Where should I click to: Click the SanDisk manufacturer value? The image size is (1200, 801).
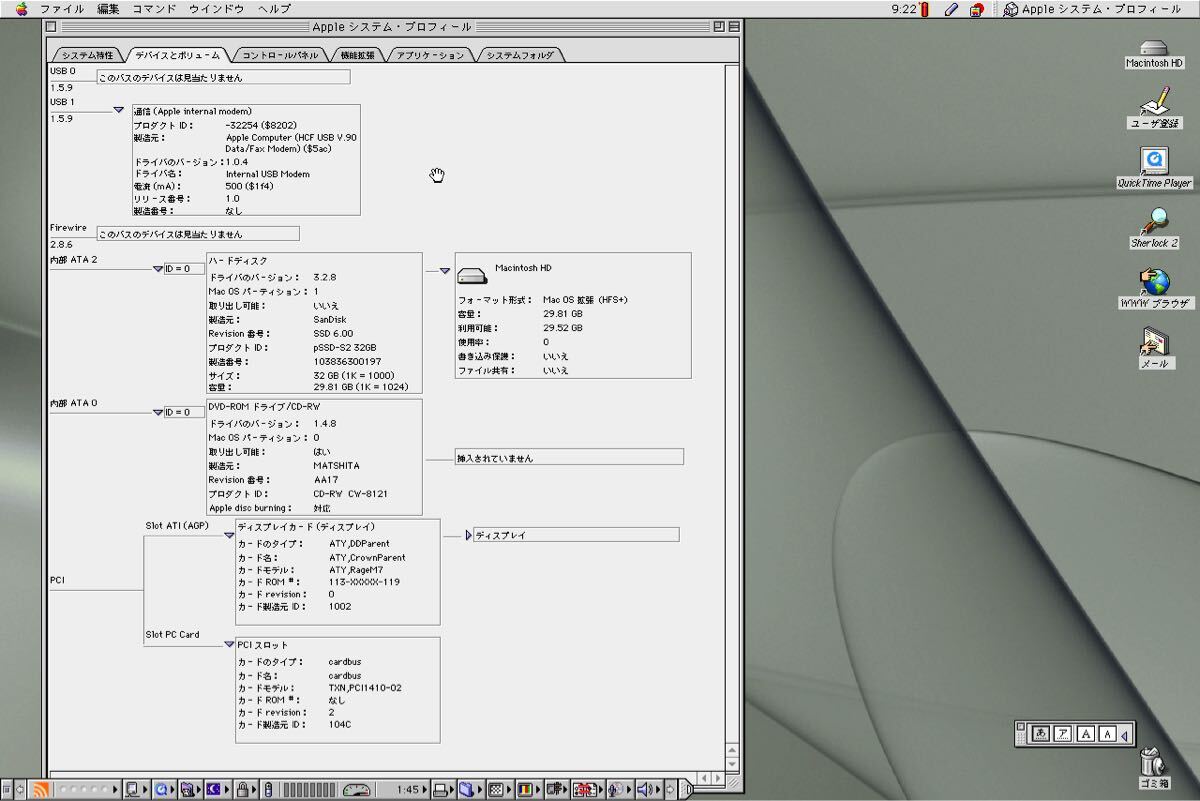(x=329, y=320)
